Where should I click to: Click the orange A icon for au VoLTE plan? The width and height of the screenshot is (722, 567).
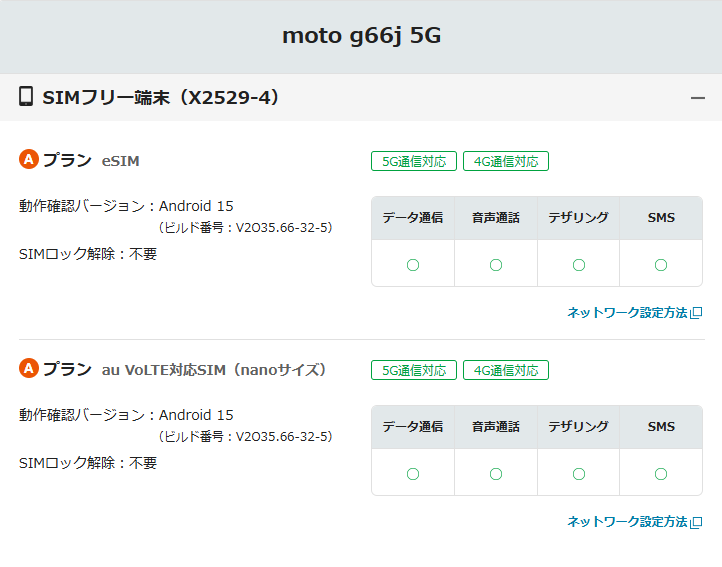[x=28, y=369]
